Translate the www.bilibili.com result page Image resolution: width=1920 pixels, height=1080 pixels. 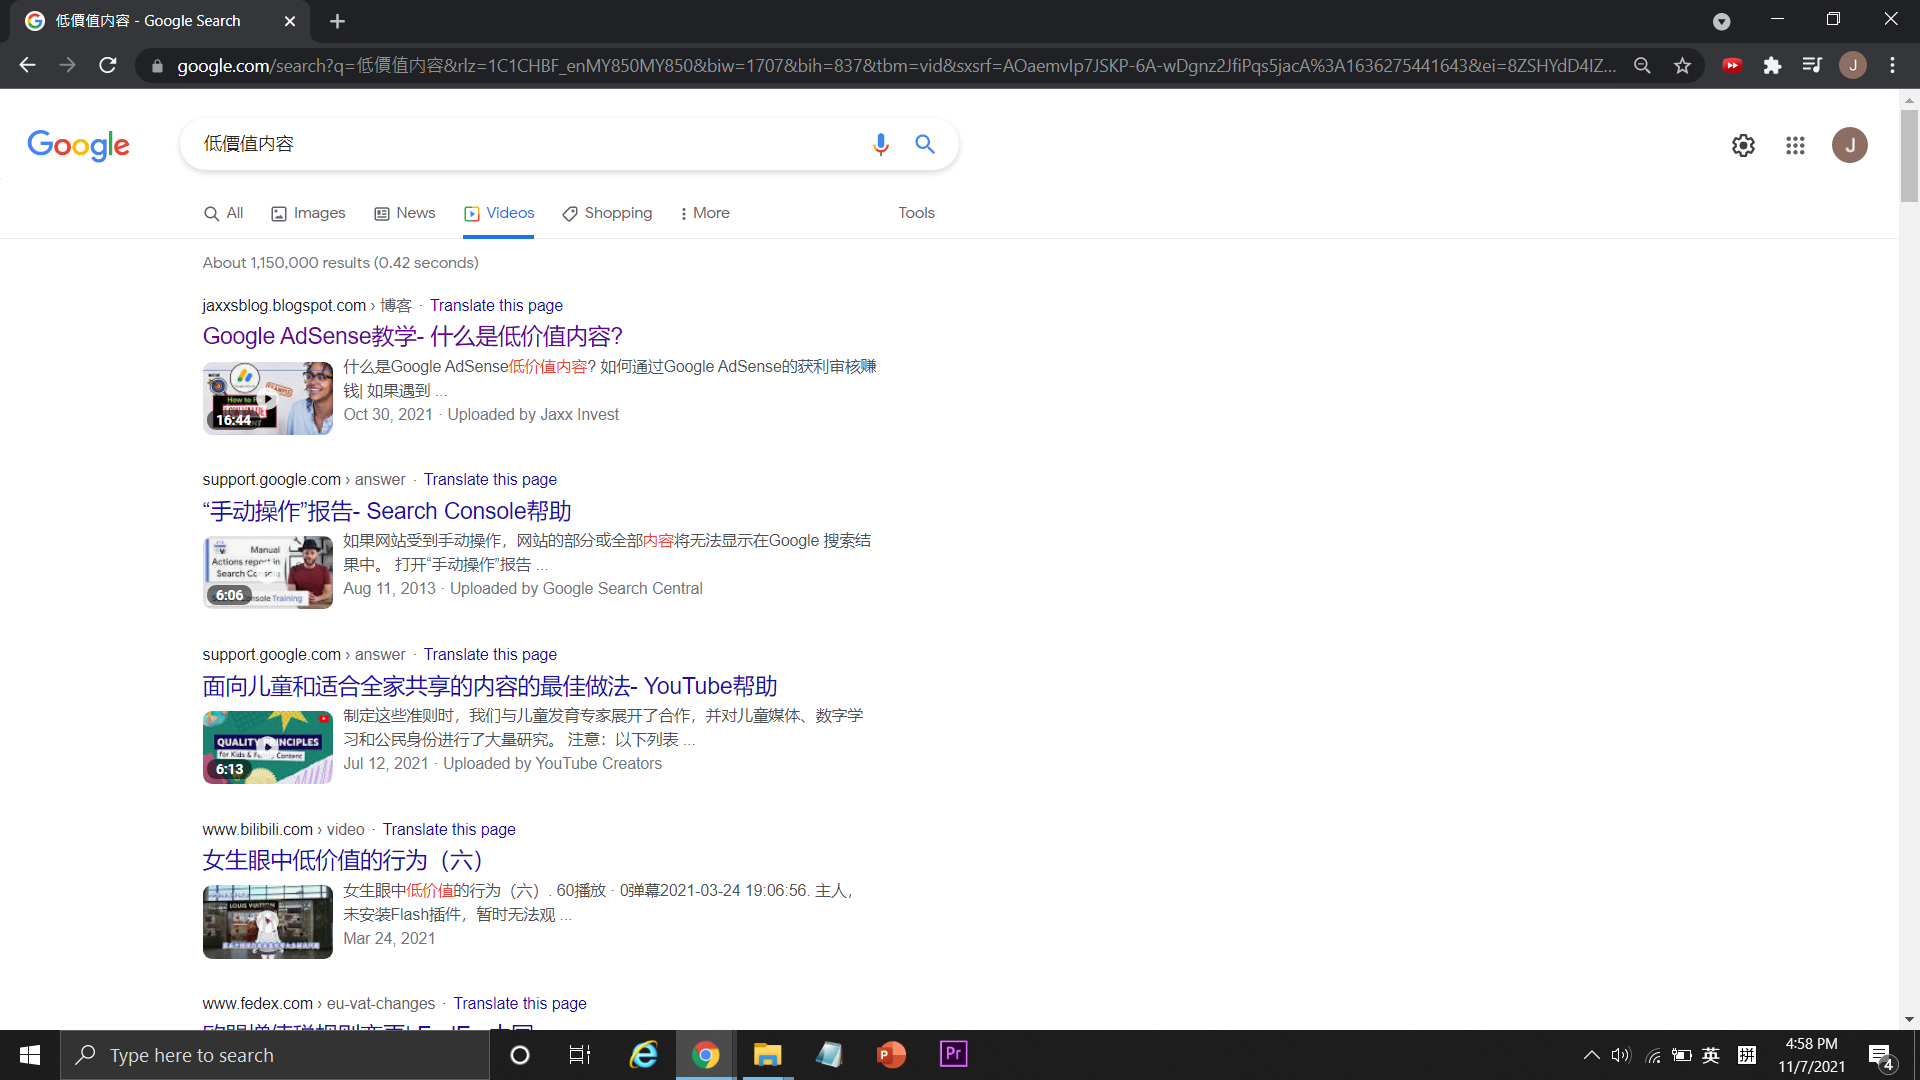point(449,829)
